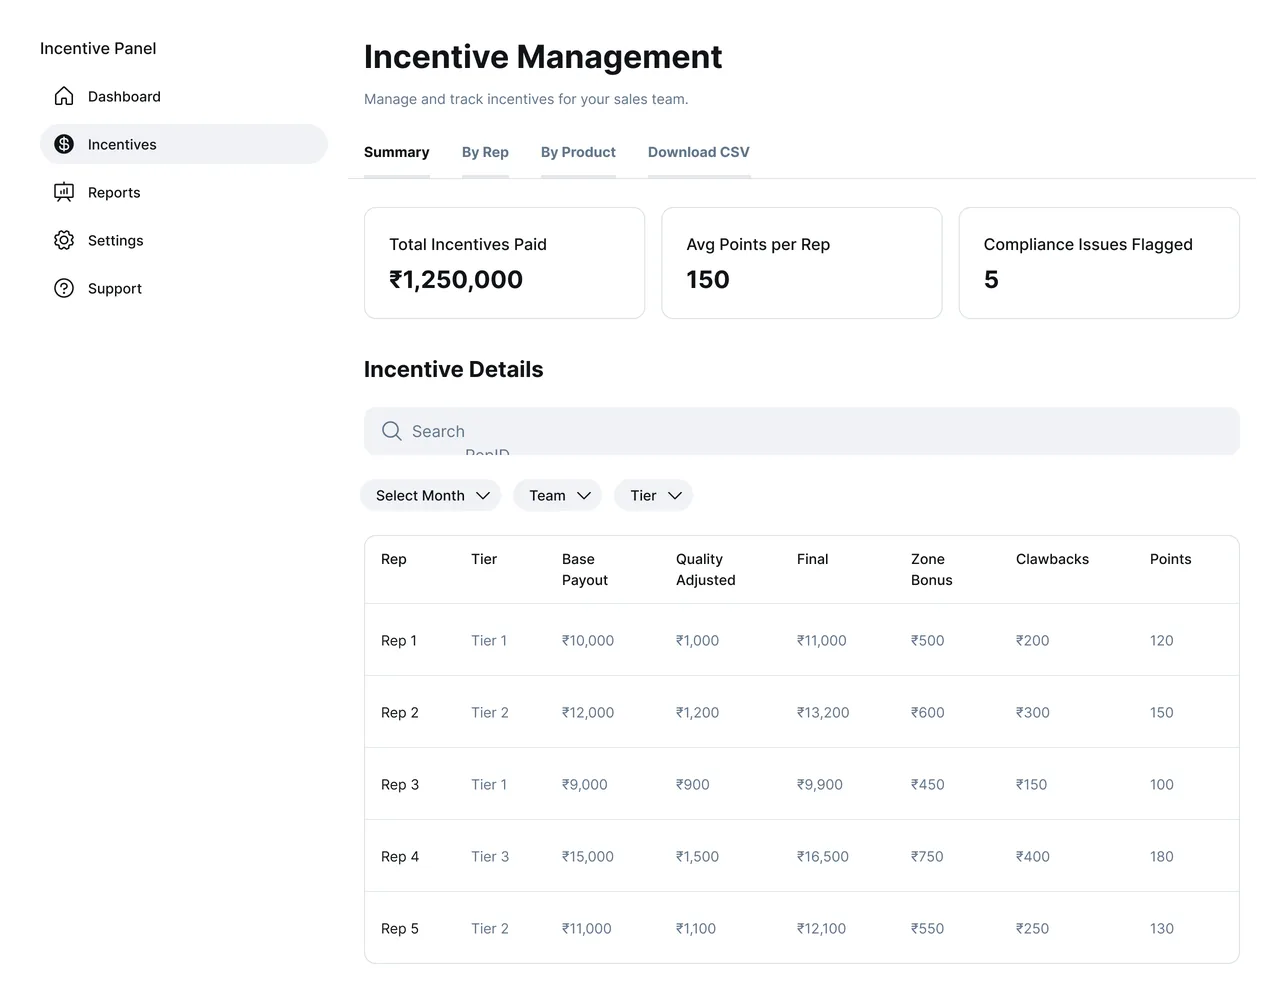Click zone bonus ₹500 cell

pyautogui.click(x=928, y=640)
